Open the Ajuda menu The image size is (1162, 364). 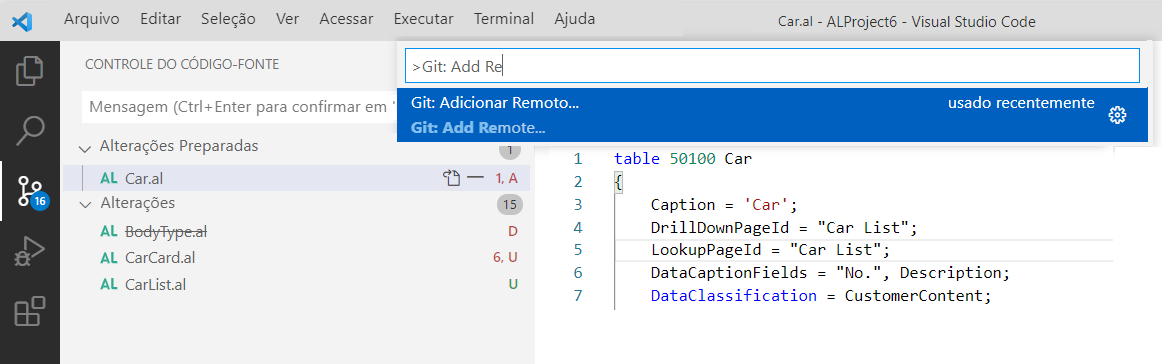(574, 19)
